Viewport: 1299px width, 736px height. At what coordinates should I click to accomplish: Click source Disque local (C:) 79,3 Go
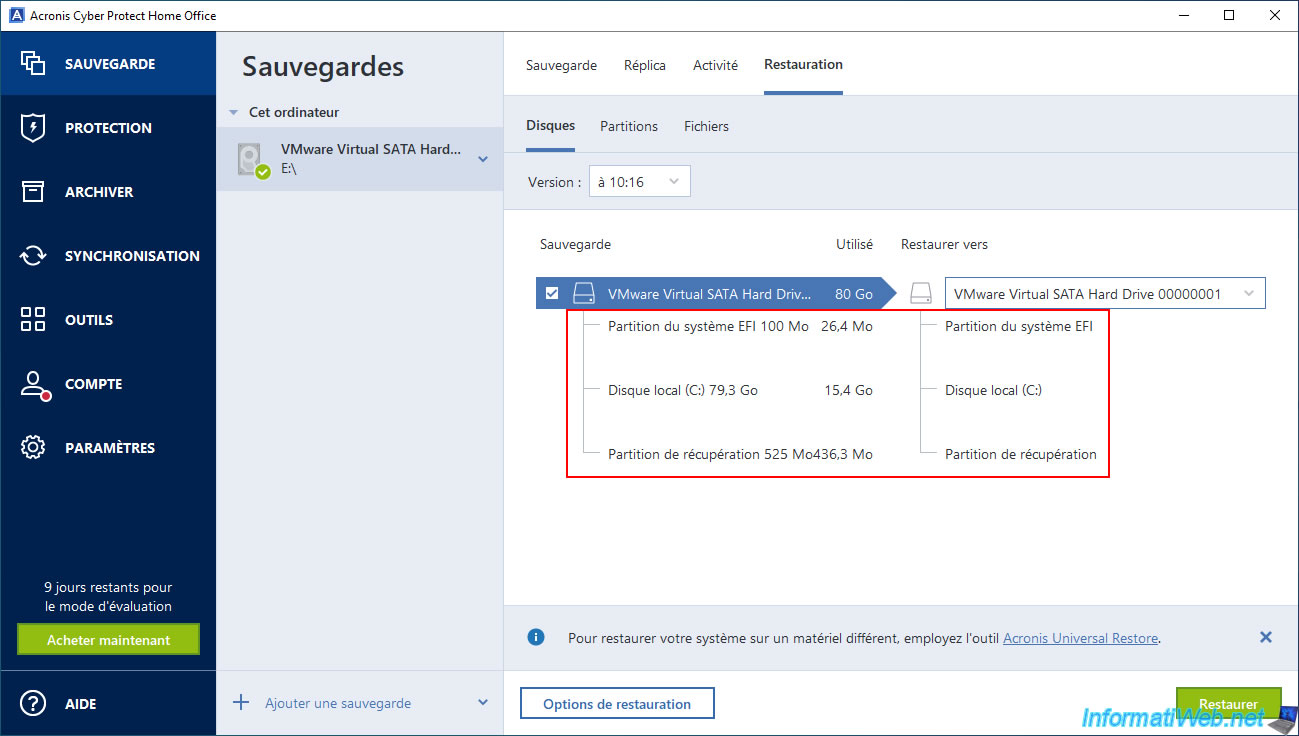pos(683,390)
